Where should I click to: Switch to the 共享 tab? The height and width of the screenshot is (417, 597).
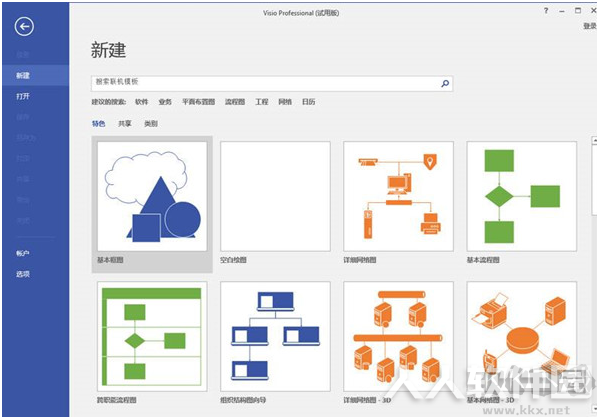coord(125,123)
